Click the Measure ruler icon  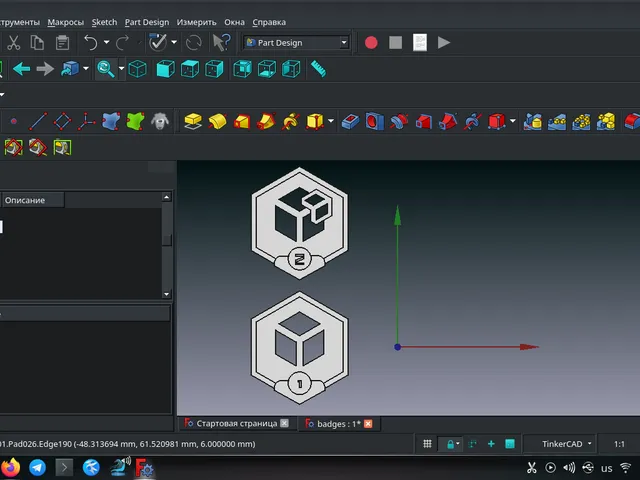318,69
